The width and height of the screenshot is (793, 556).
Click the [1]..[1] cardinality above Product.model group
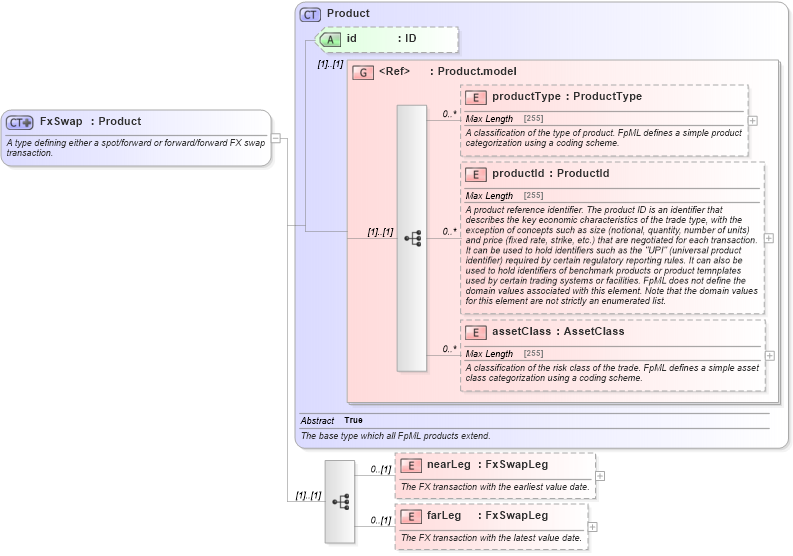click(330, 64)
